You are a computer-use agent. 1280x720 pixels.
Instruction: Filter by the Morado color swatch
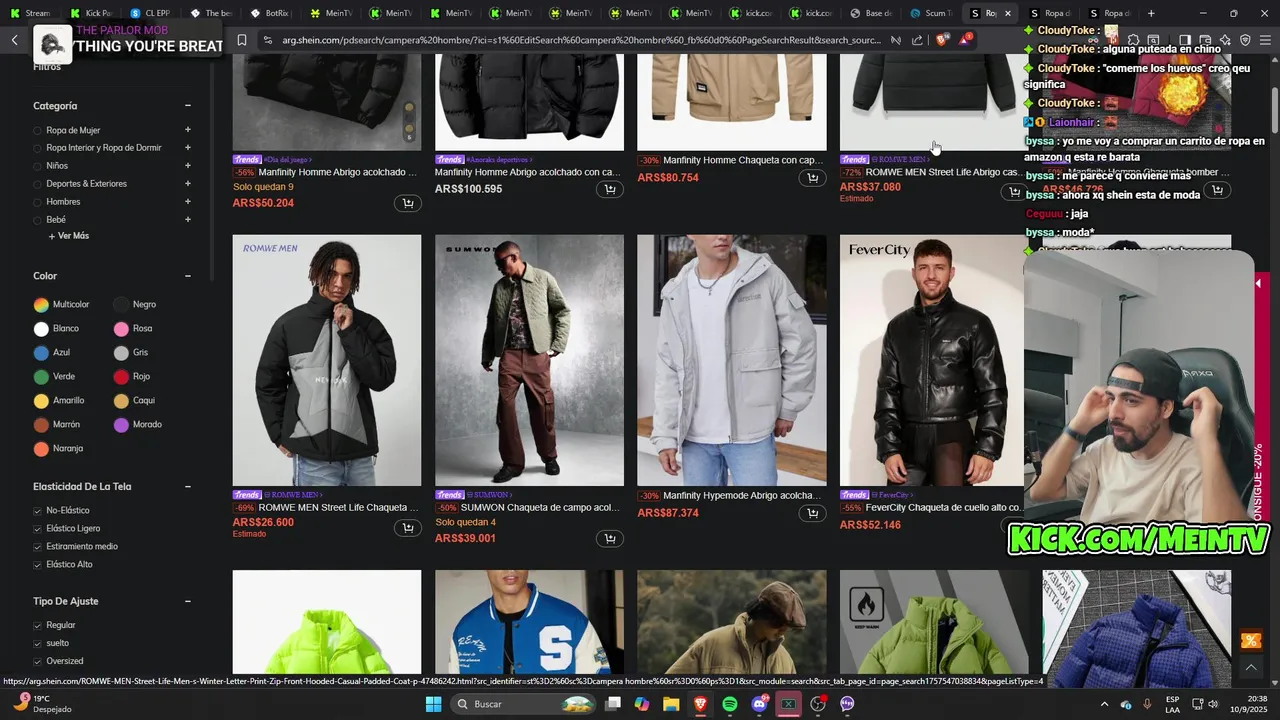pos(121,425)
